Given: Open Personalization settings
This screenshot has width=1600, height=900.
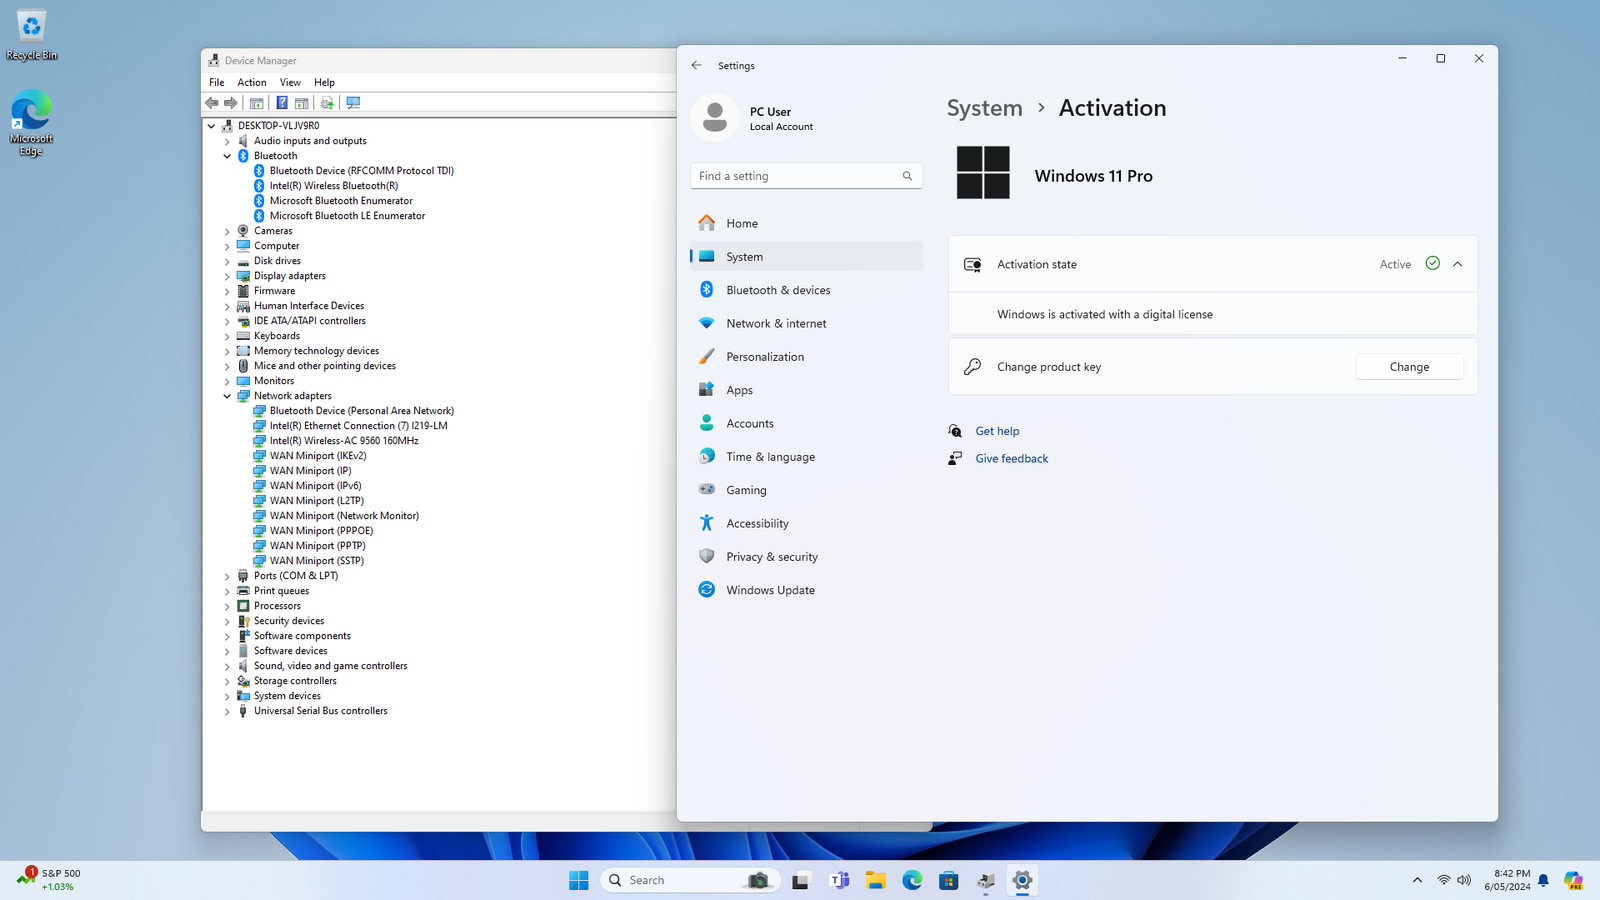Looking at the screenshot, I should pyautogui.click(x=806, y=357).
